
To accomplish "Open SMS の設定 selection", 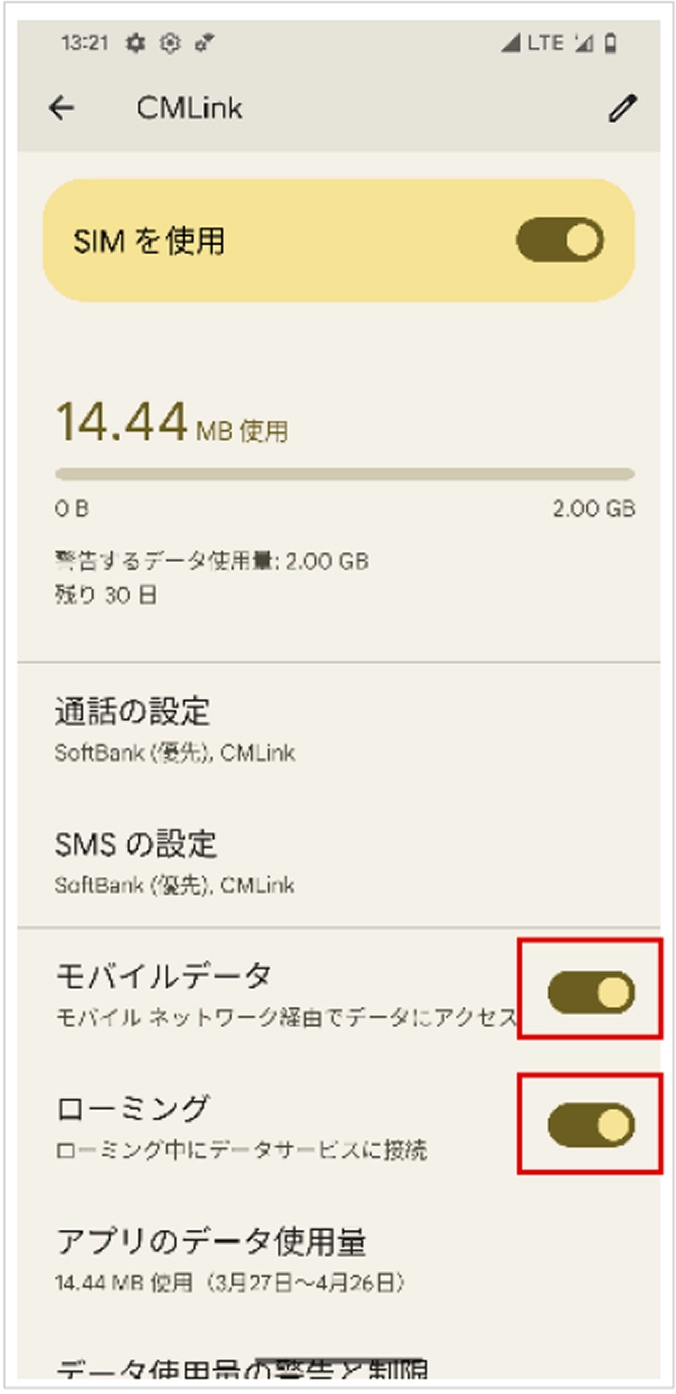I will [x=200, y=855].
